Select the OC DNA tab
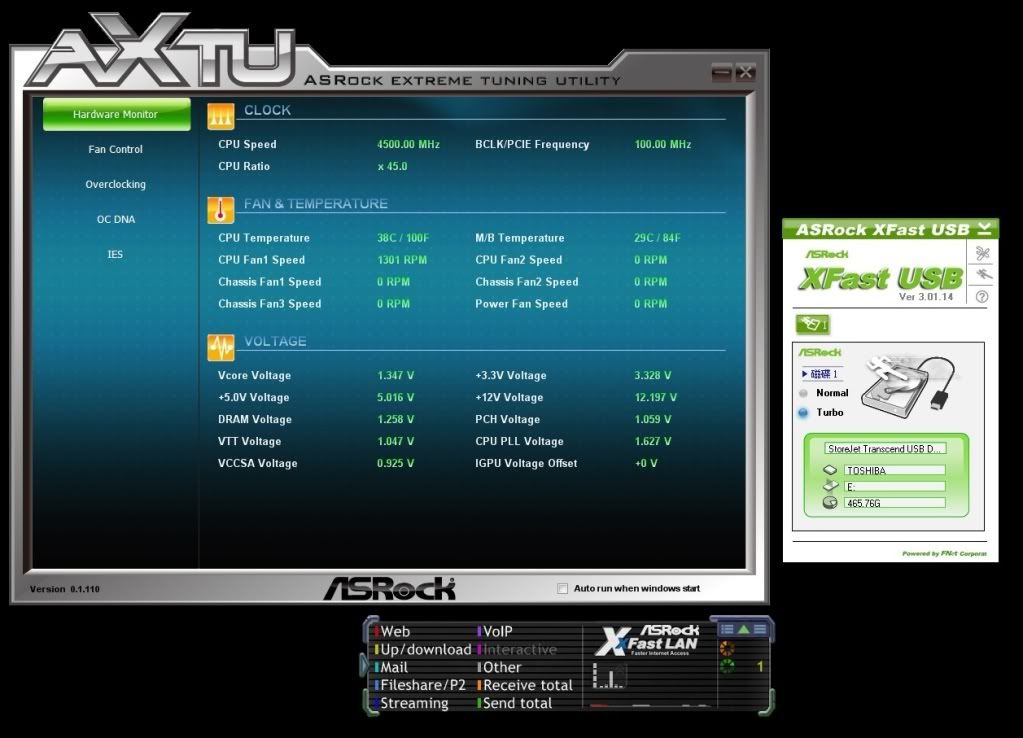Screen dimensions: 1023x738 (115, 219)
